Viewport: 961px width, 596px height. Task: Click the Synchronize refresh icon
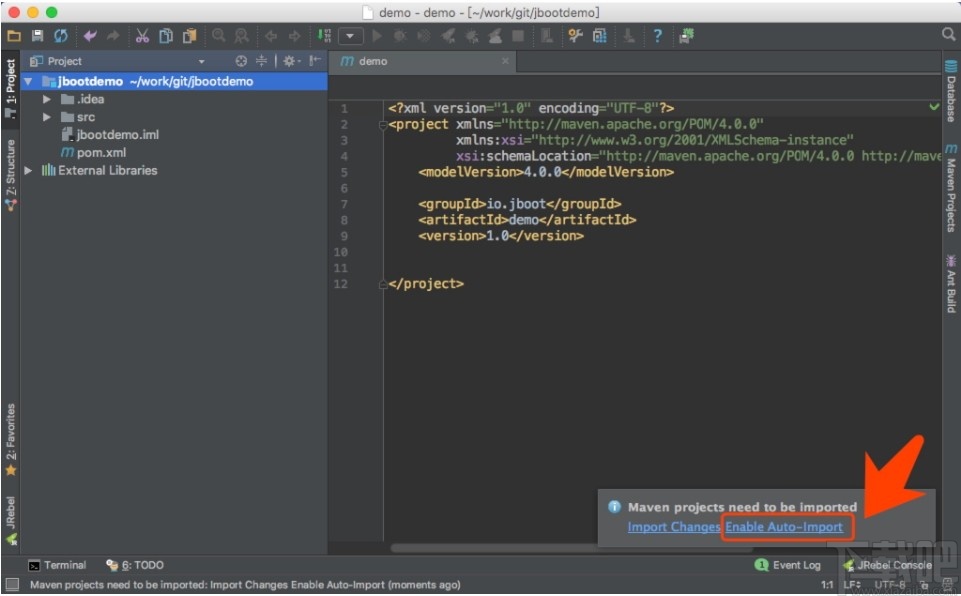pos(61,36)
